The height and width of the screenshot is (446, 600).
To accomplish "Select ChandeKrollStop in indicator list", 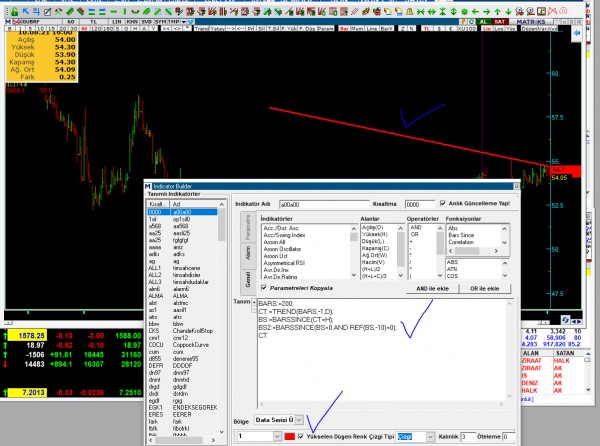I will [183, 331].
